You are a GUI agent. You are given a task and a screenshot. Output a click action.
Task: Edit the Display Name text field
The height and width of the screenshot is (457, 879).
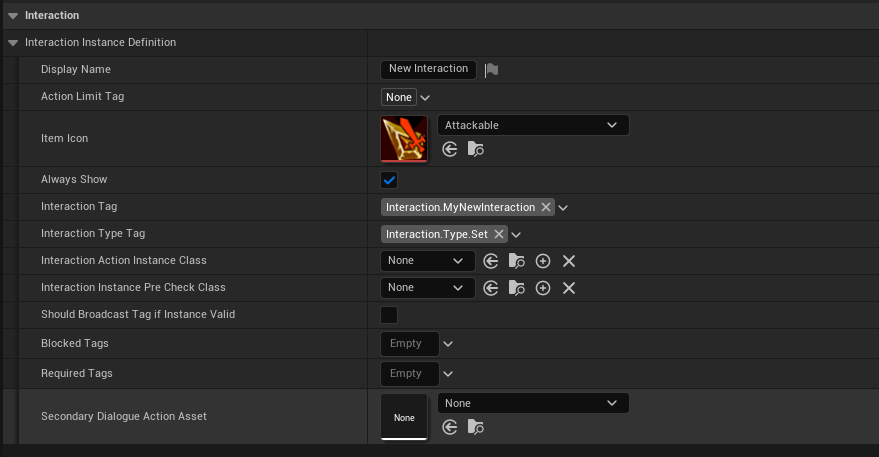pos(428,69)
